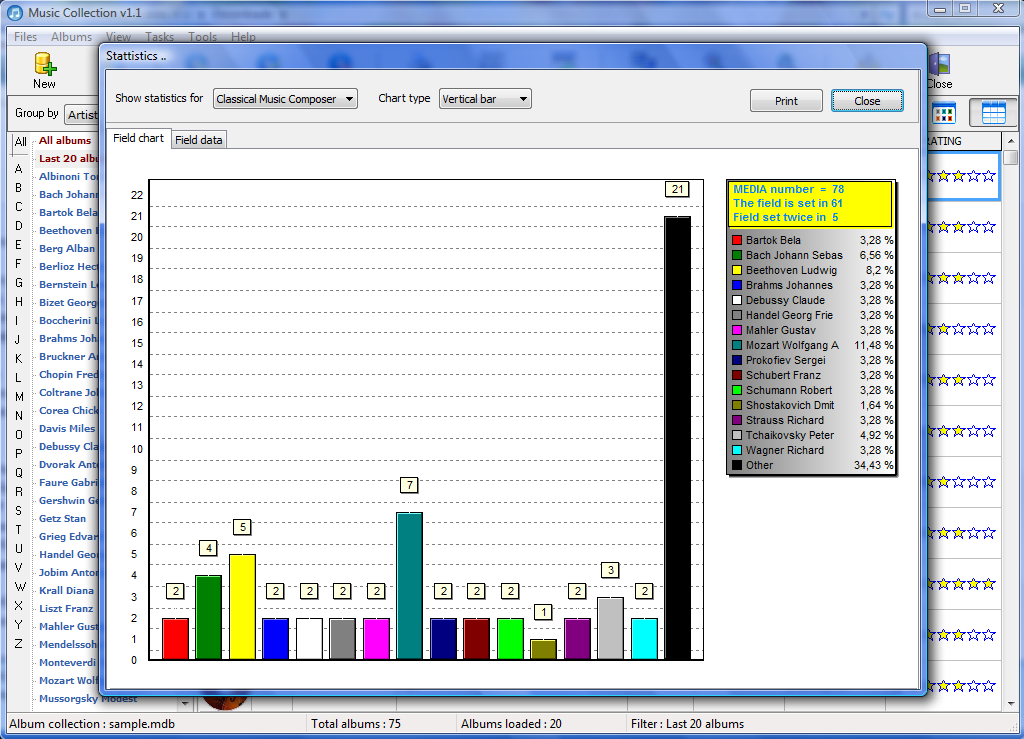Click 'Album collection : sample.mdb' status entry
The width and height of the screenshot is (1024, 739).
(x=92, y=724)
